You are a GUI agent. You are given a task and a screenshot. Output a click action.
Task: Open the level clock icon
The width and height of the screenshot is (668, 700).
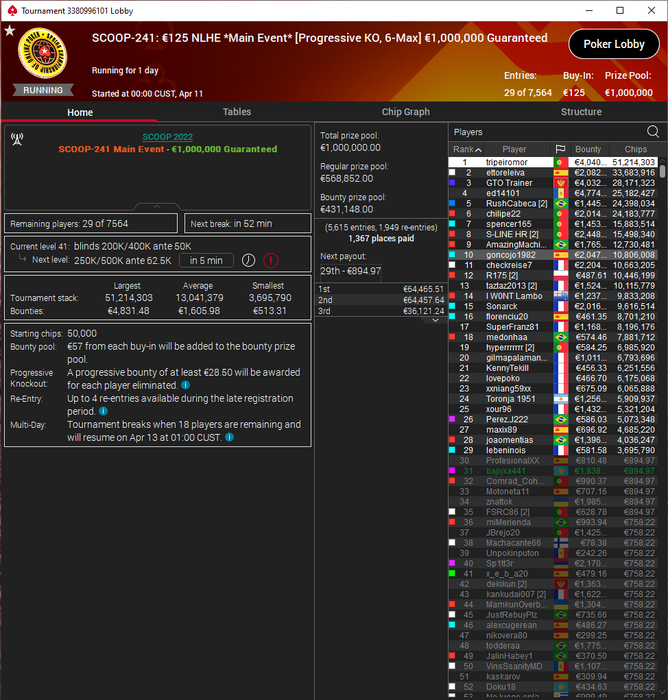[x=248, y=260]
